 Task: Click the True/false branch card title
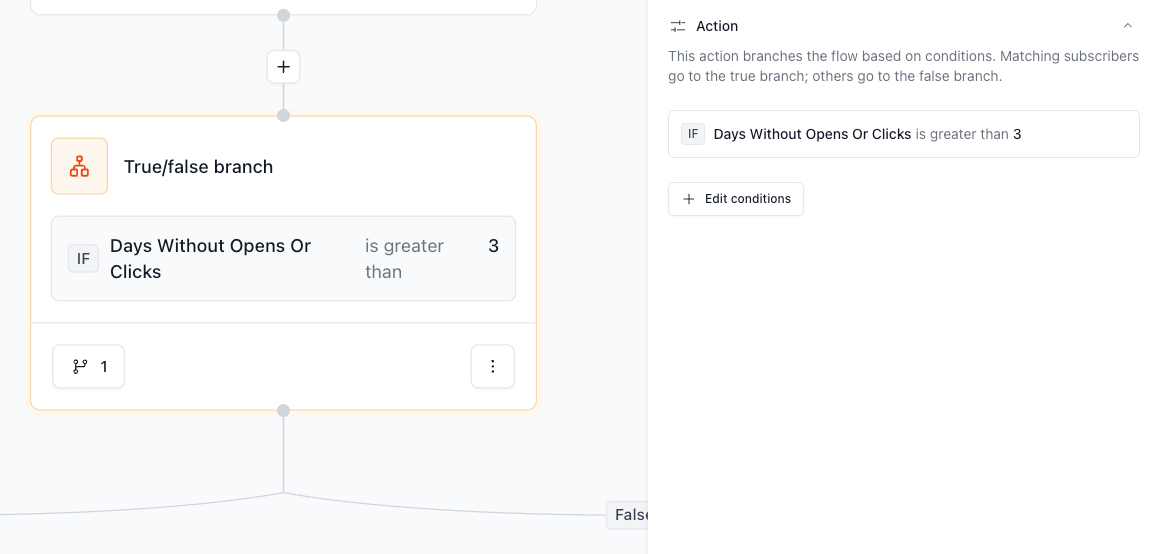pyautogui.click(x=198, y=167)
